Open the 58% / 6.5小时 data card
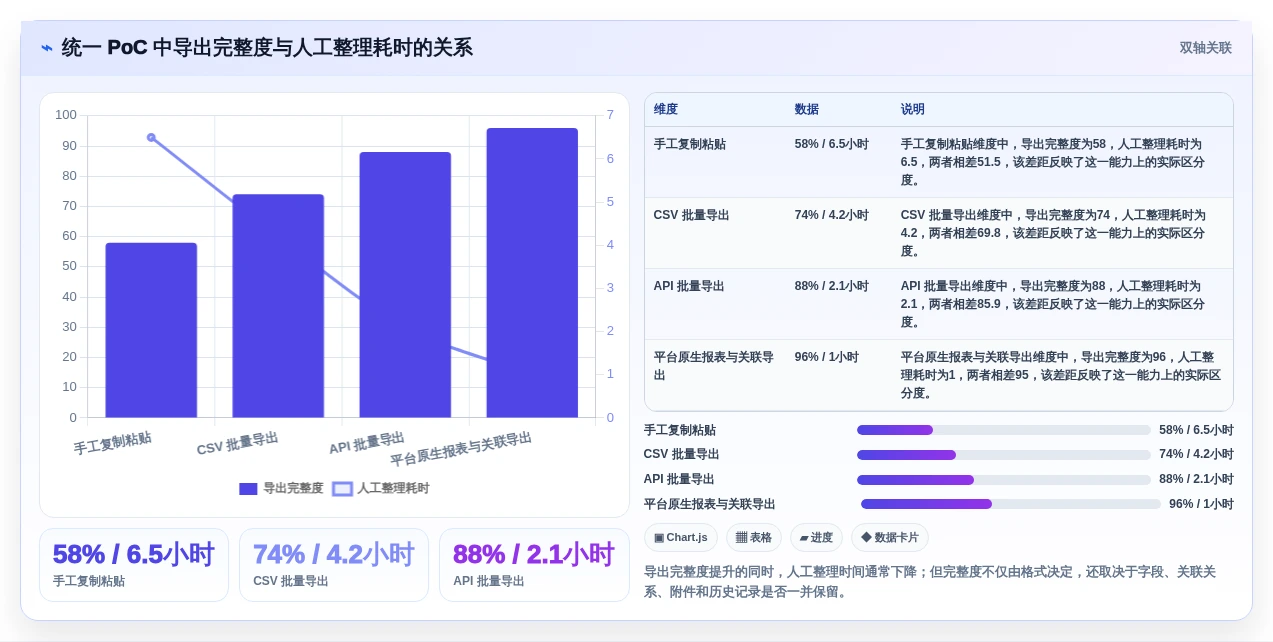This screenshot has width=1273, height=642. coord(134,565)
